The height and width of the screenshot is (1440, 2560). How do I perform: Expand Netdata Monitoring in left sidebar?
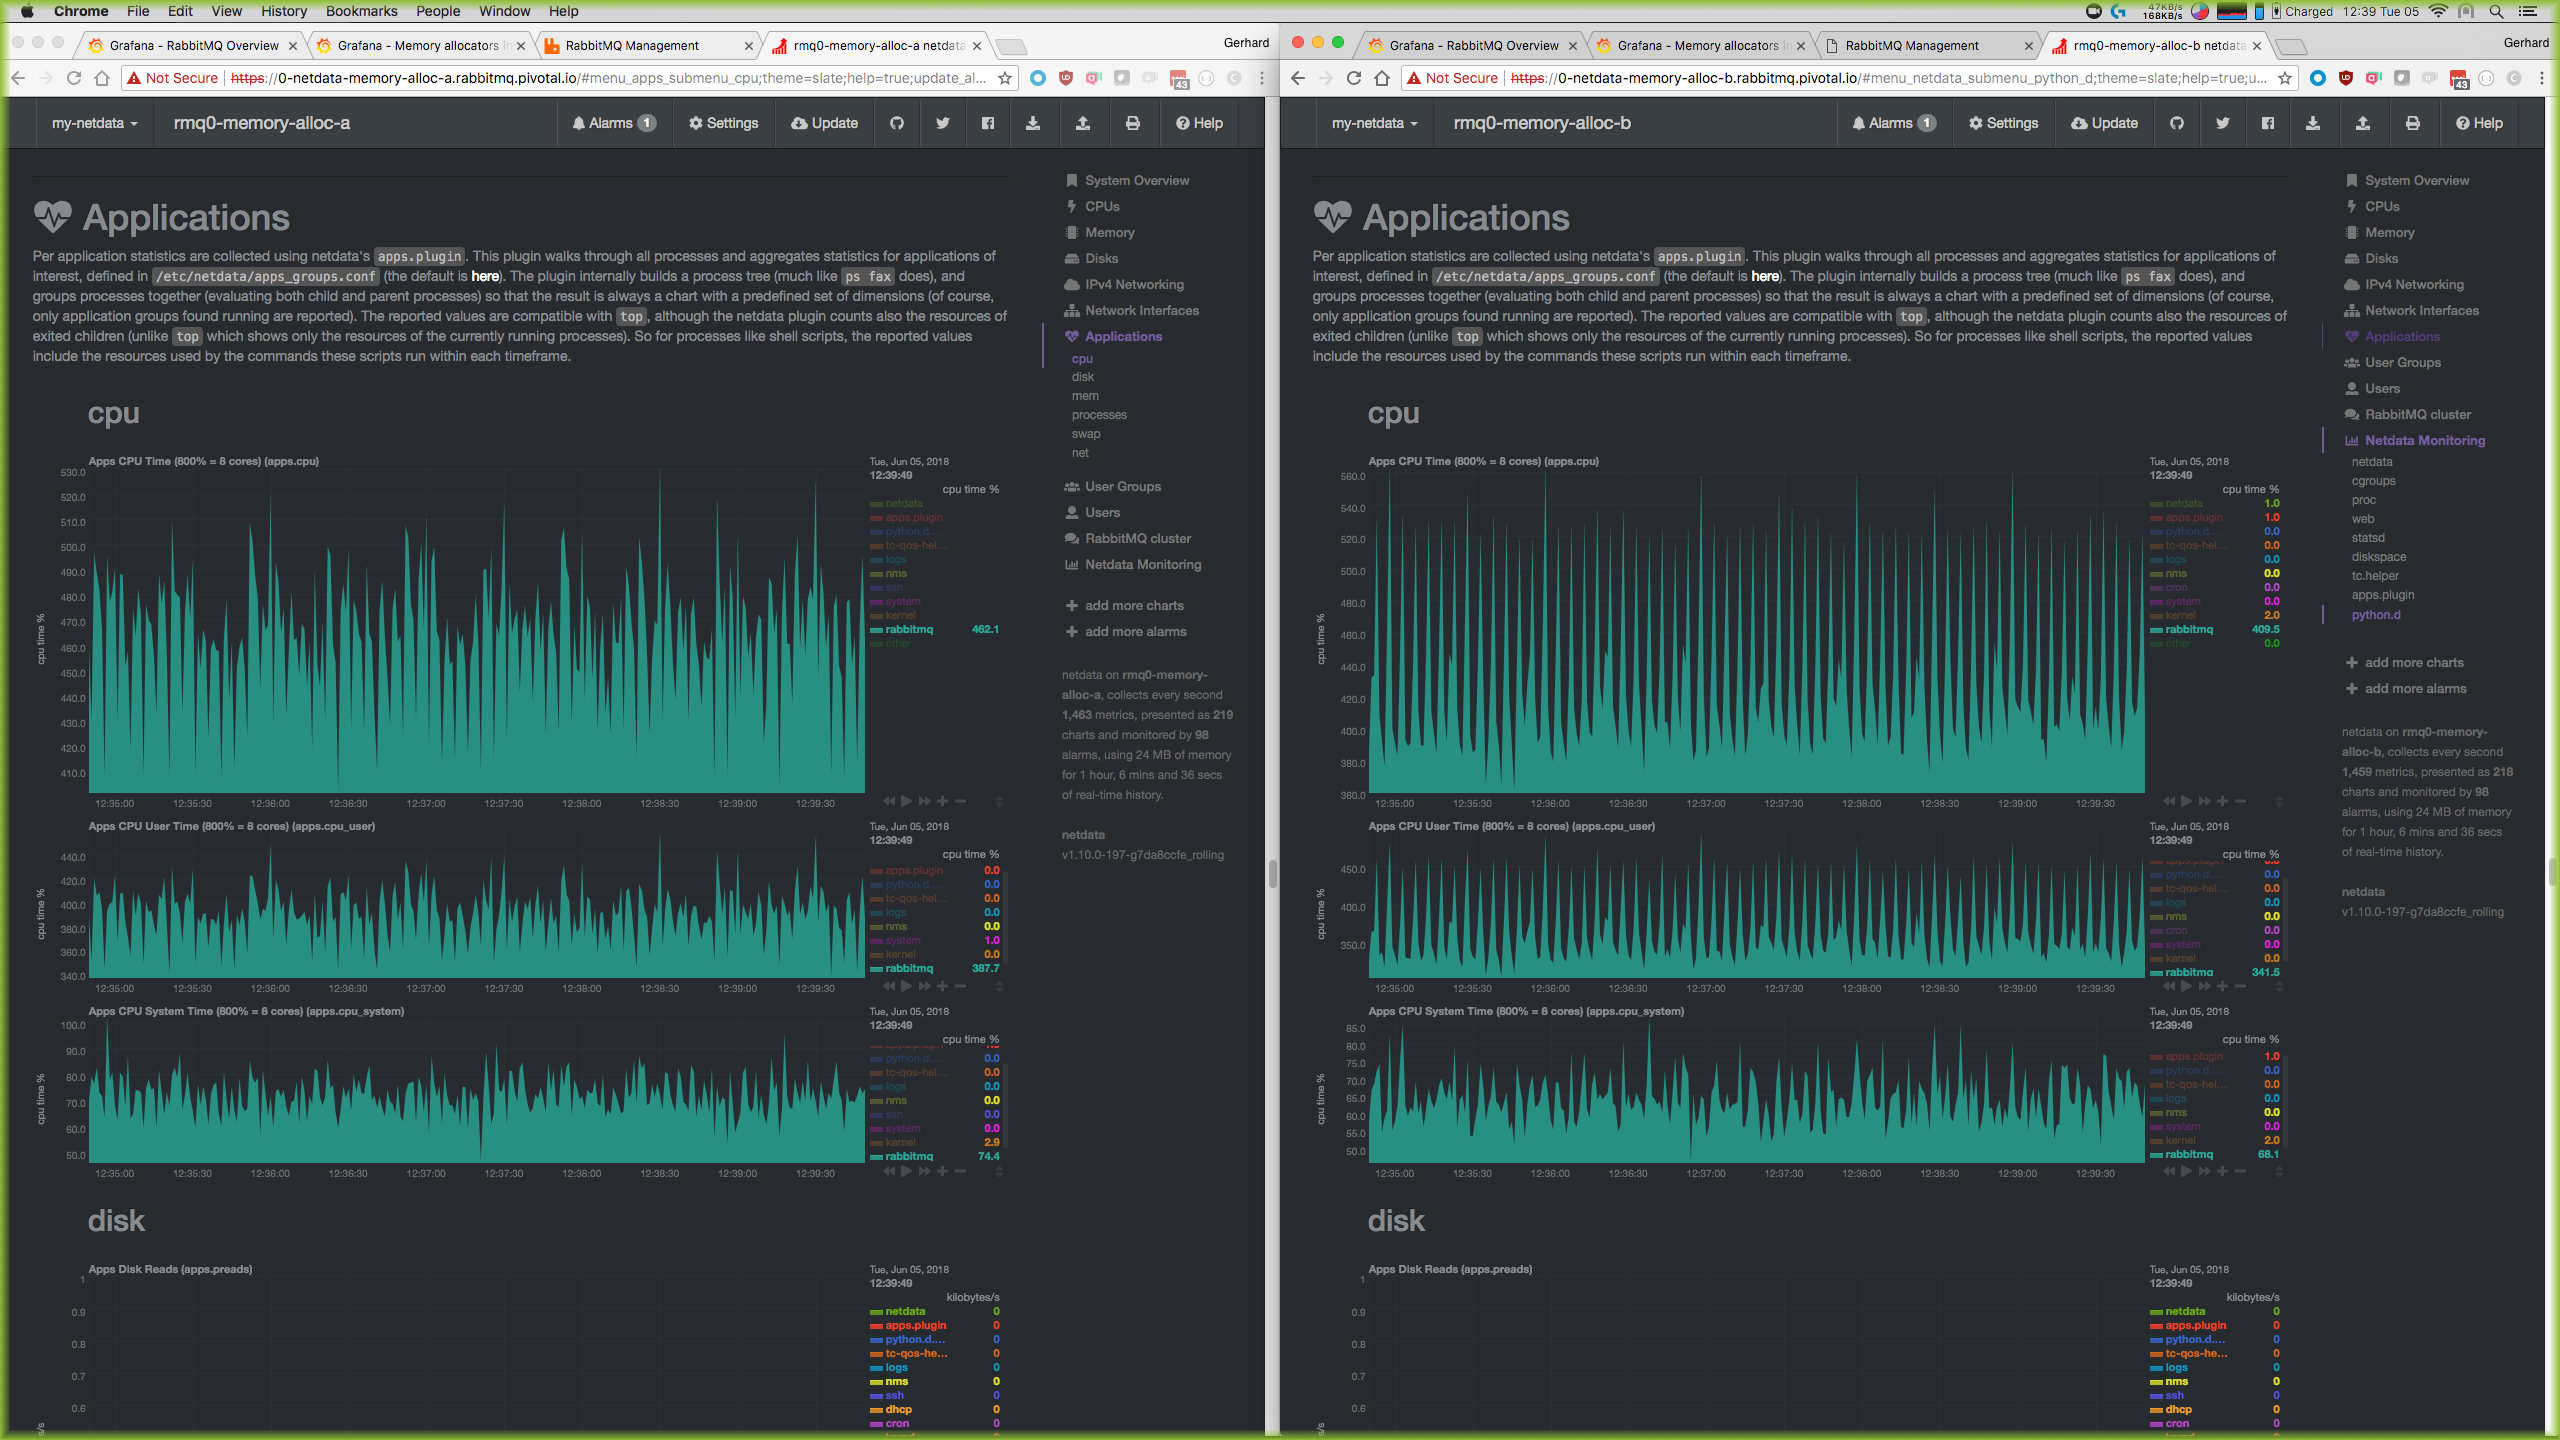tap(1143, 564)
